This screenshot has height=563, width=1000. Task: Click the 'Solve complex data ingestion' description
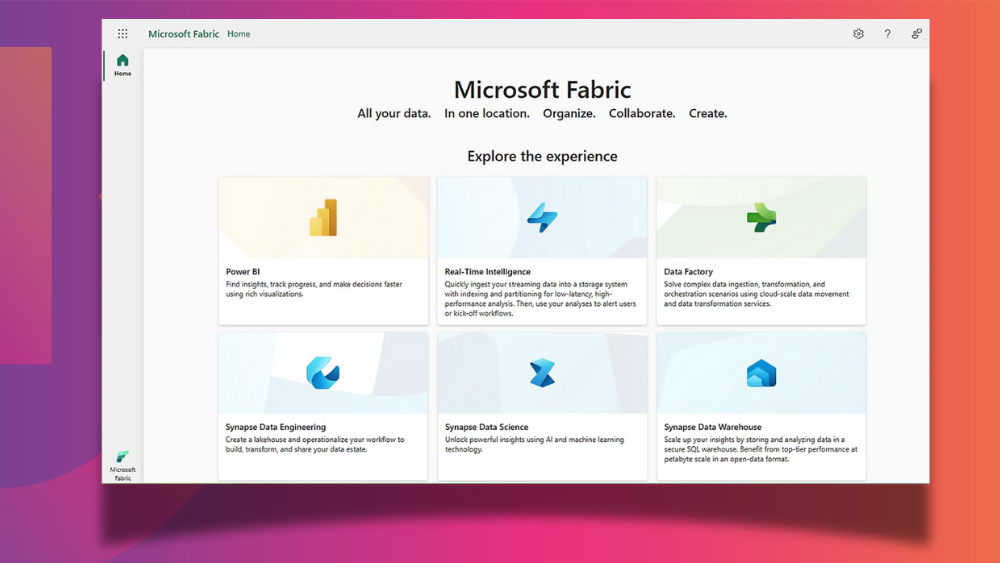pyautogui.click(x=756, y=294)
